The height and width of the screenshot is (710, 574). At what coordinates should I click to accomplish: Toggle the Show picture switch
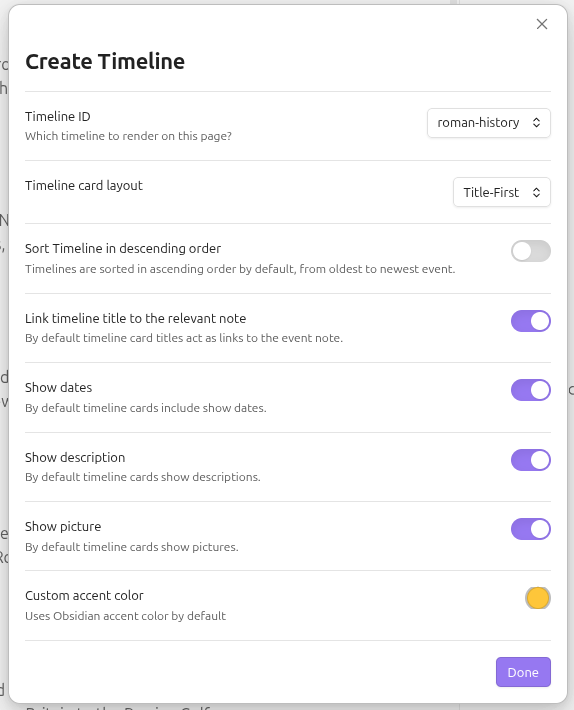(x=531, y=529)
